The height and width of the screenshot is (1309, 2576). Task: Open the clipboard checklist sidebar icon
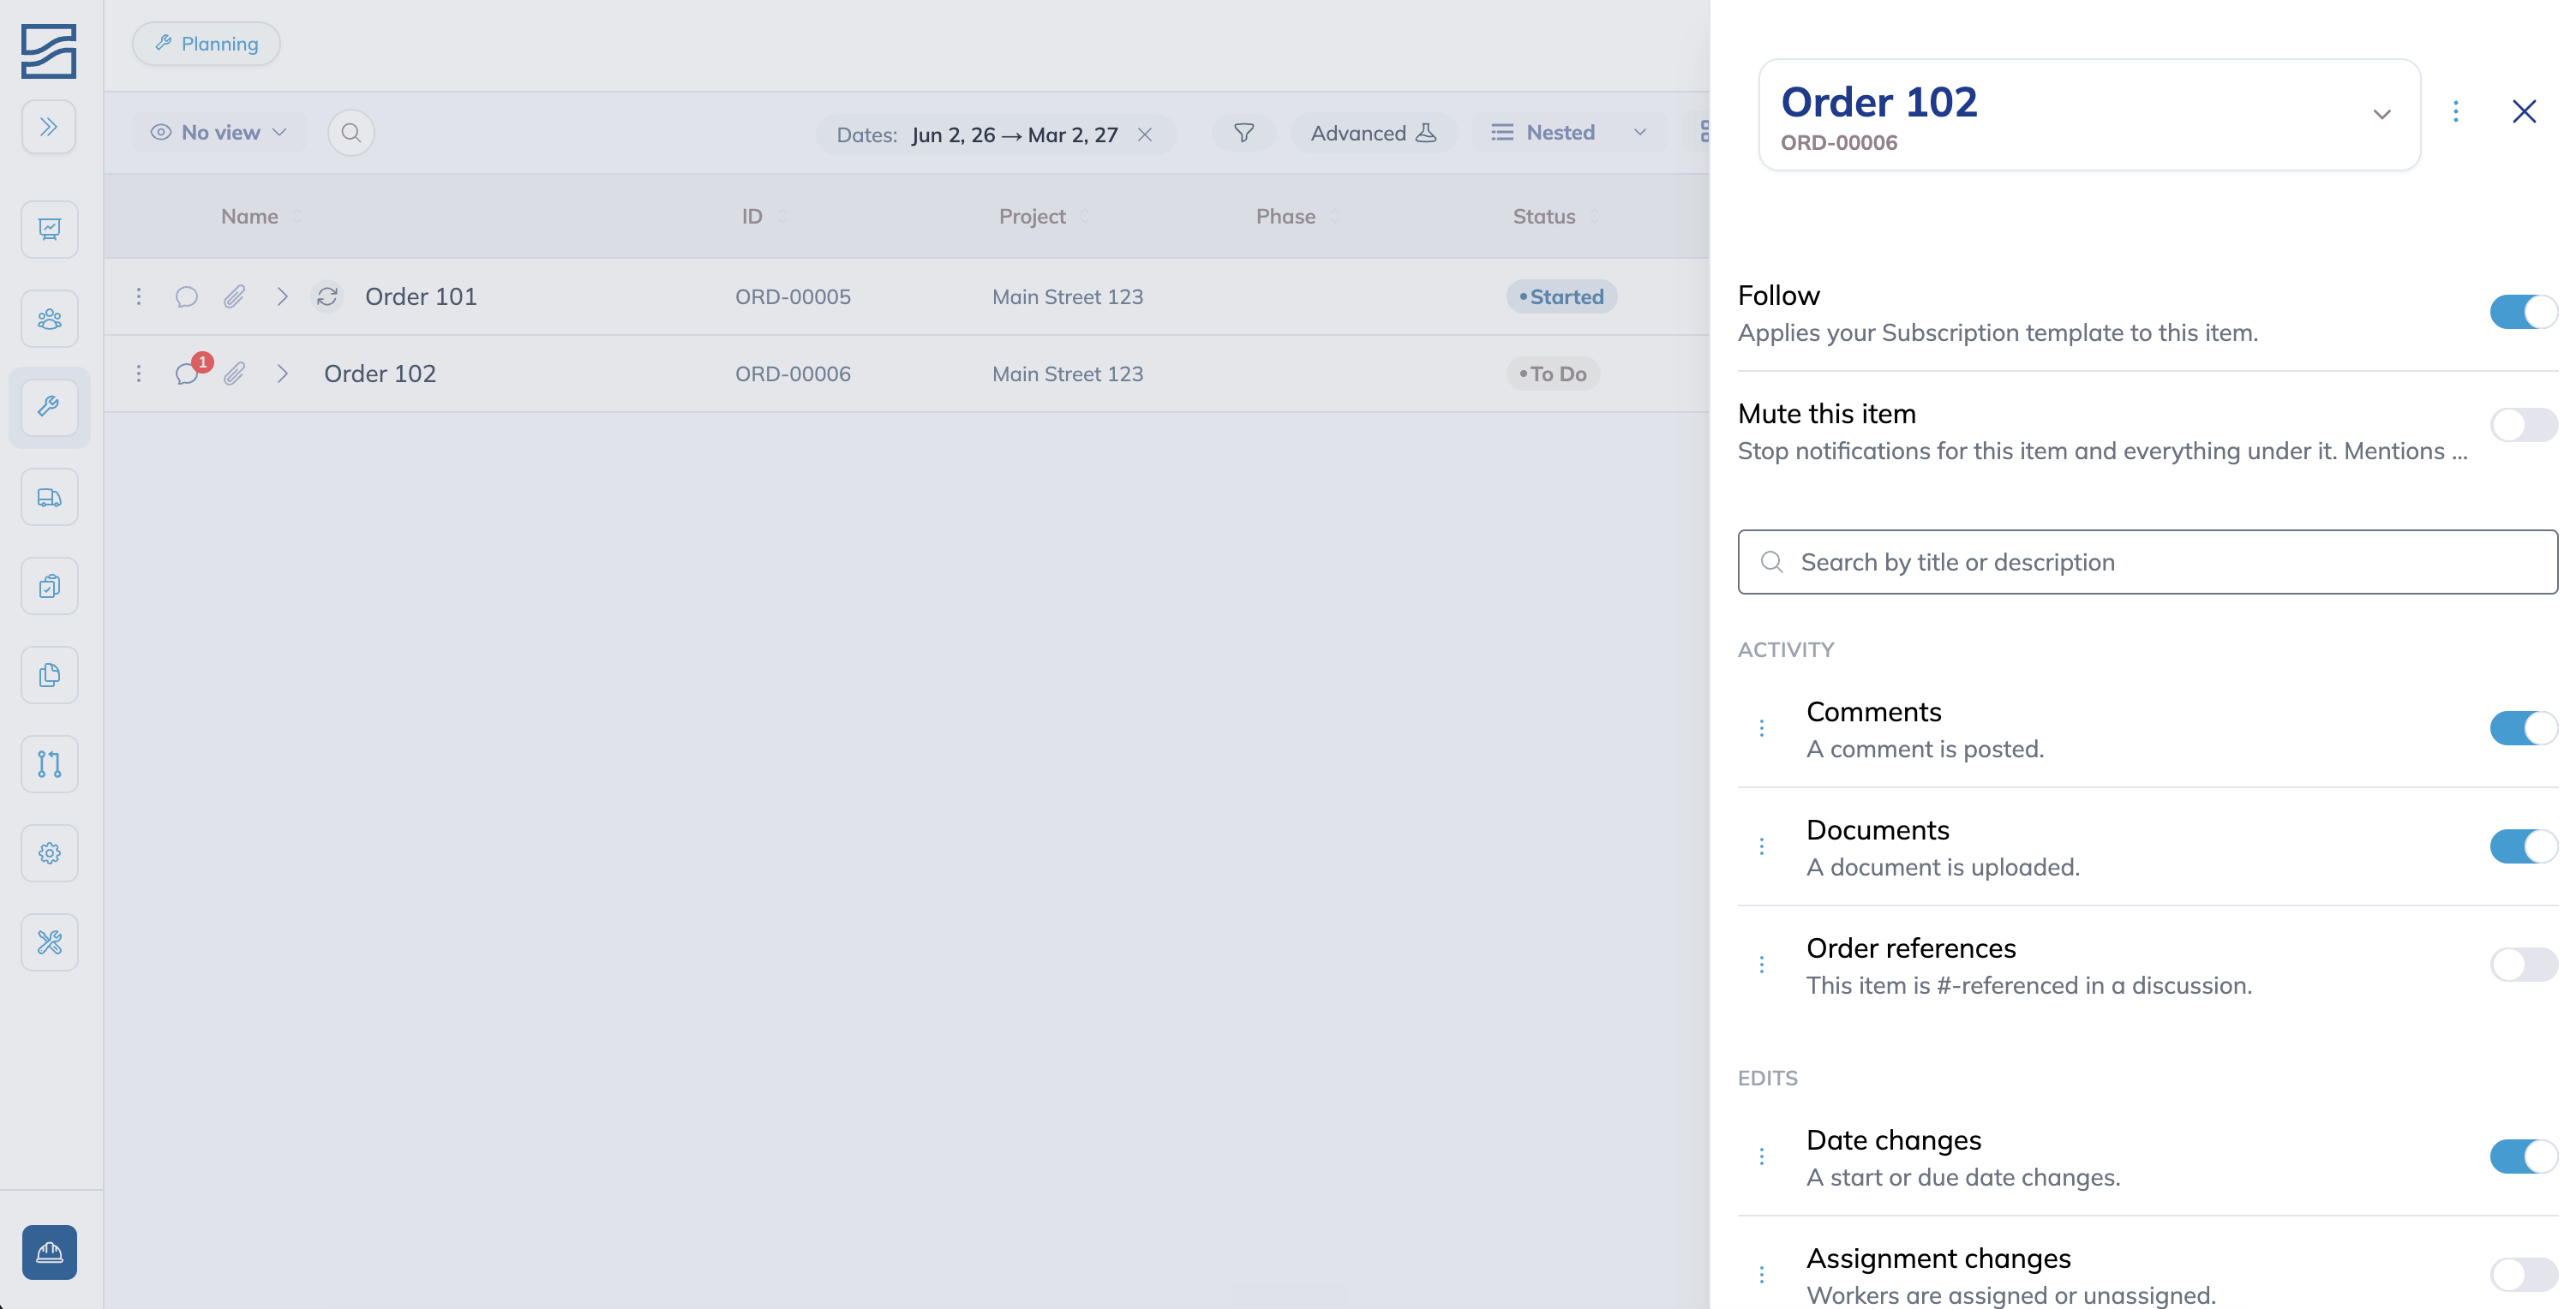[x=49, y=586]
